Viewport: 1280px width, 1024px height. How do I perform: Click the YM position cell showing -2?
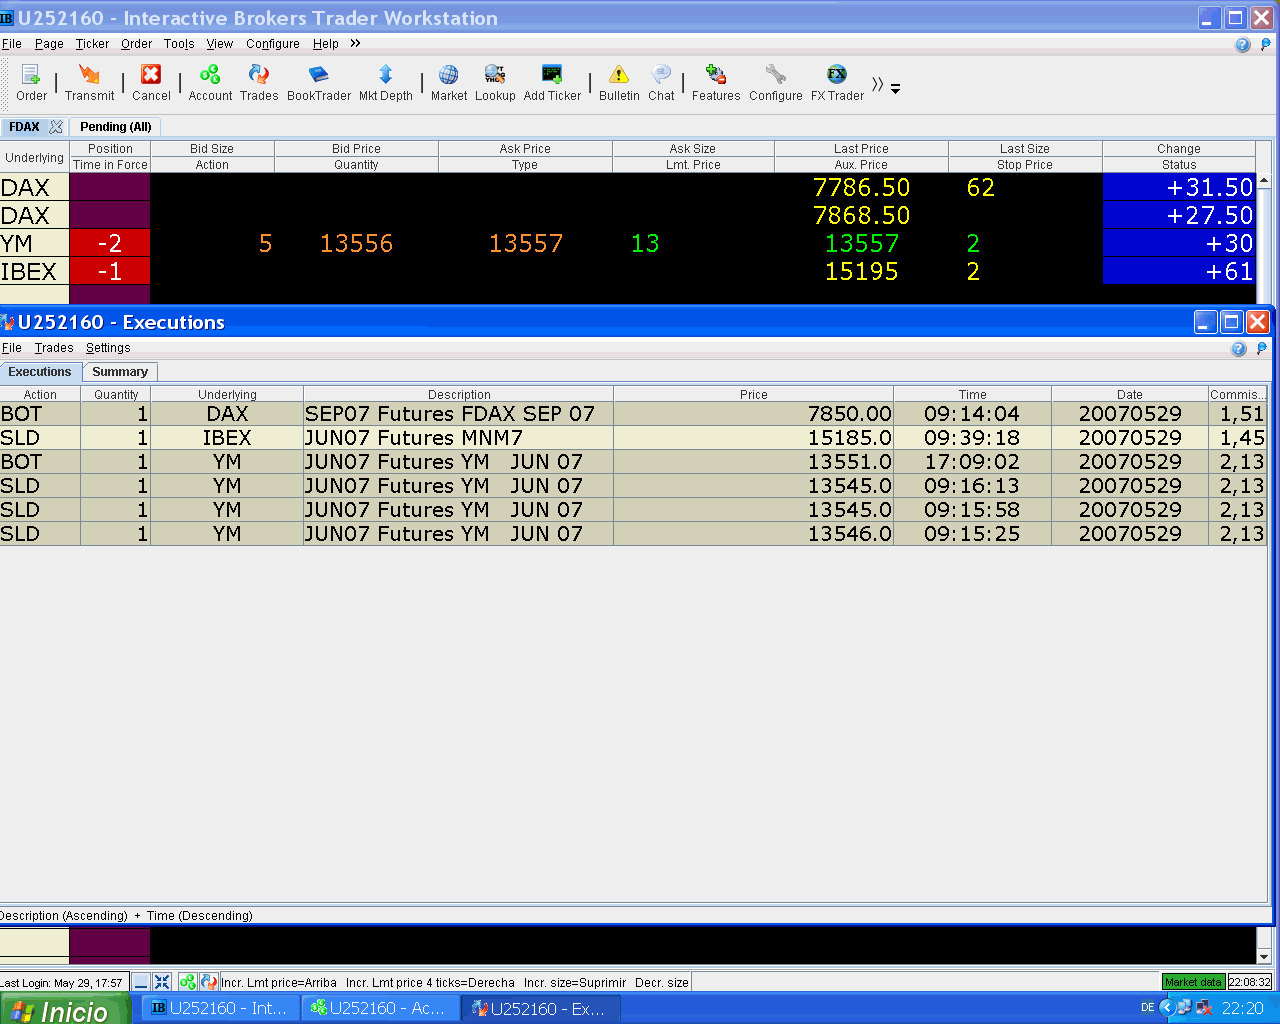coord(110,243)
